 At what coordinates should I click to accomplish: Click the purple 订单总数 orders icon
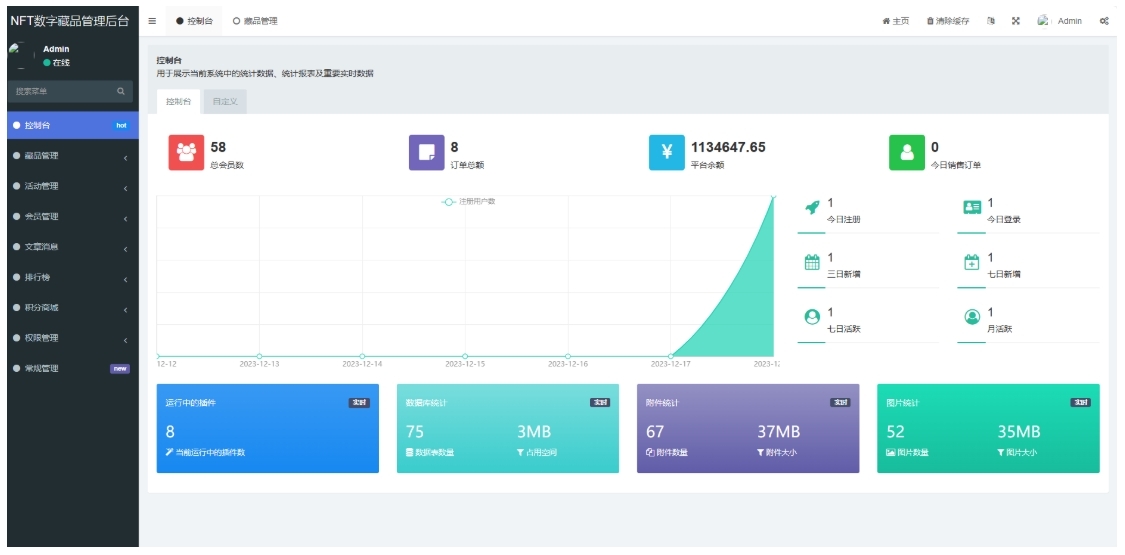click(427, 152)
